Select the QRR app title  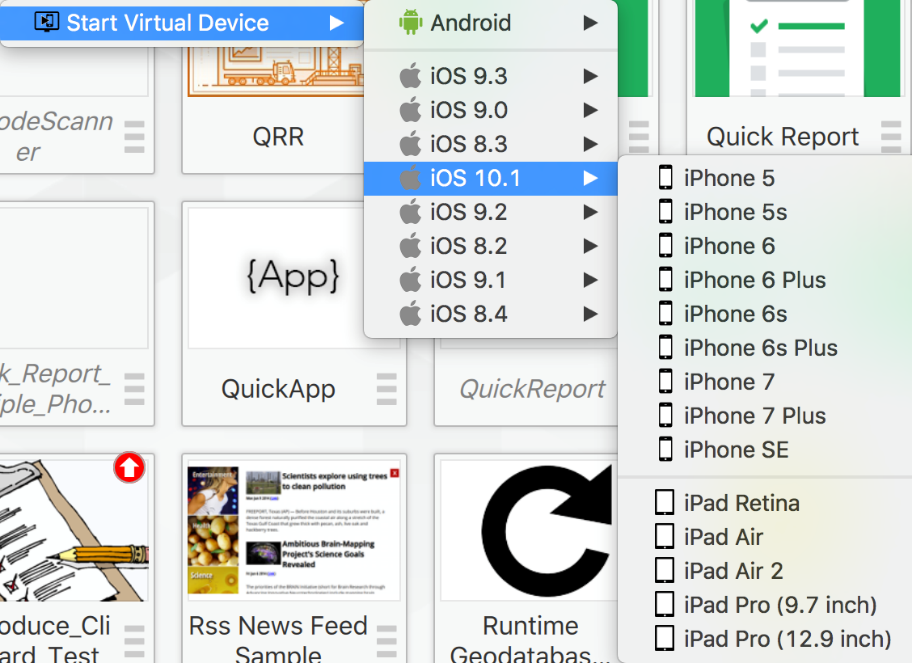(278, 137)
